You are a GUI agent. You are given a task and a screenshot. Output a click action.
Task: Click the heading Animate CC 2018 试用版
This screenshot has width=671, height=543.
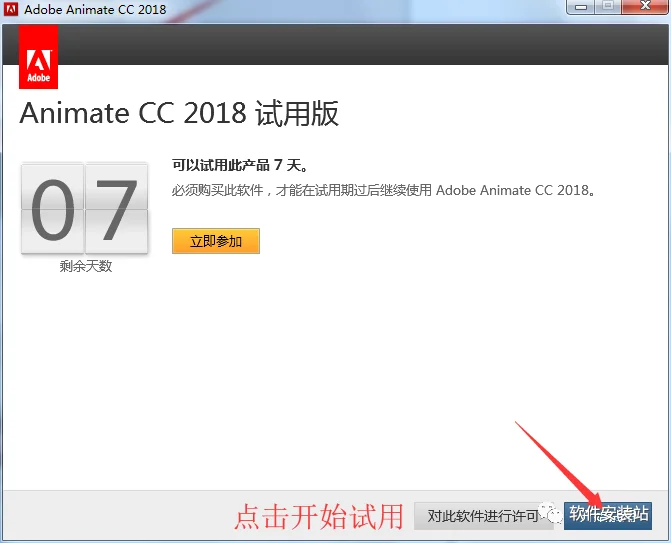[179, 113]
